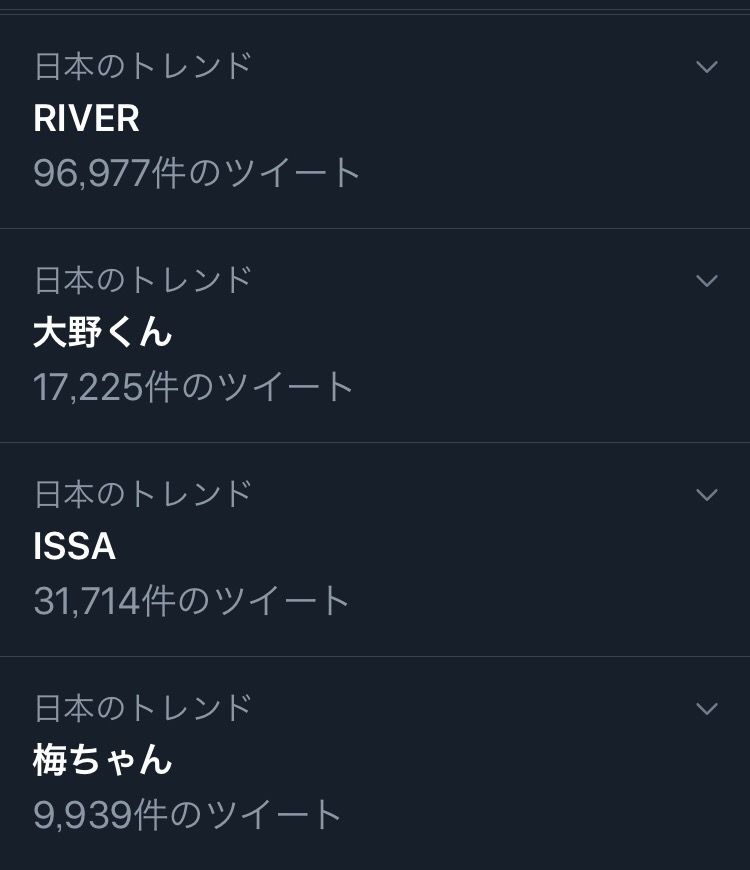Select the 31,714件のツイート count text
The width and height of the screenshot is (750, 870).
tap(191, 600)
